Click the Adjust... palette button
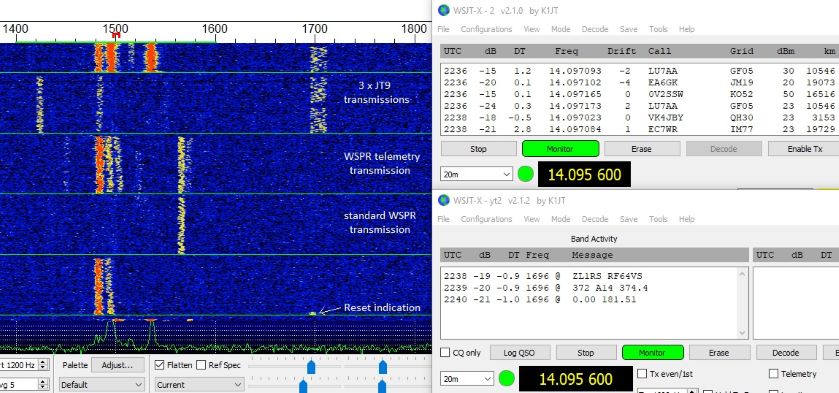This screenshot has height=393, width=839. (x=117, y=365)
